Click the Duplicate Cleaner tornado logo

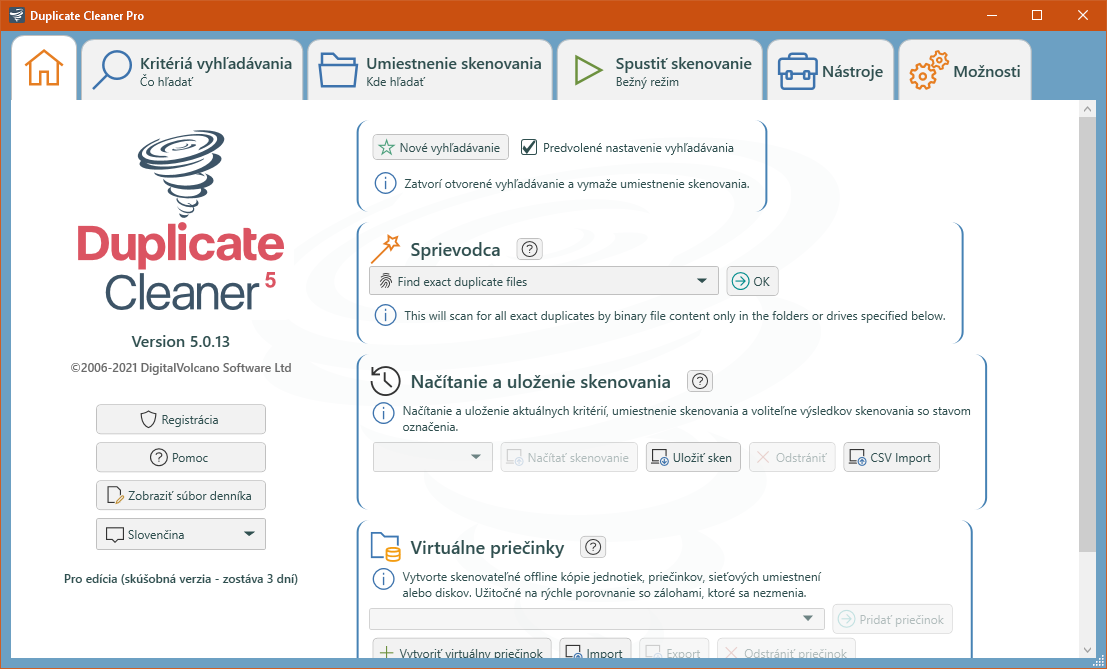point(181,172)
